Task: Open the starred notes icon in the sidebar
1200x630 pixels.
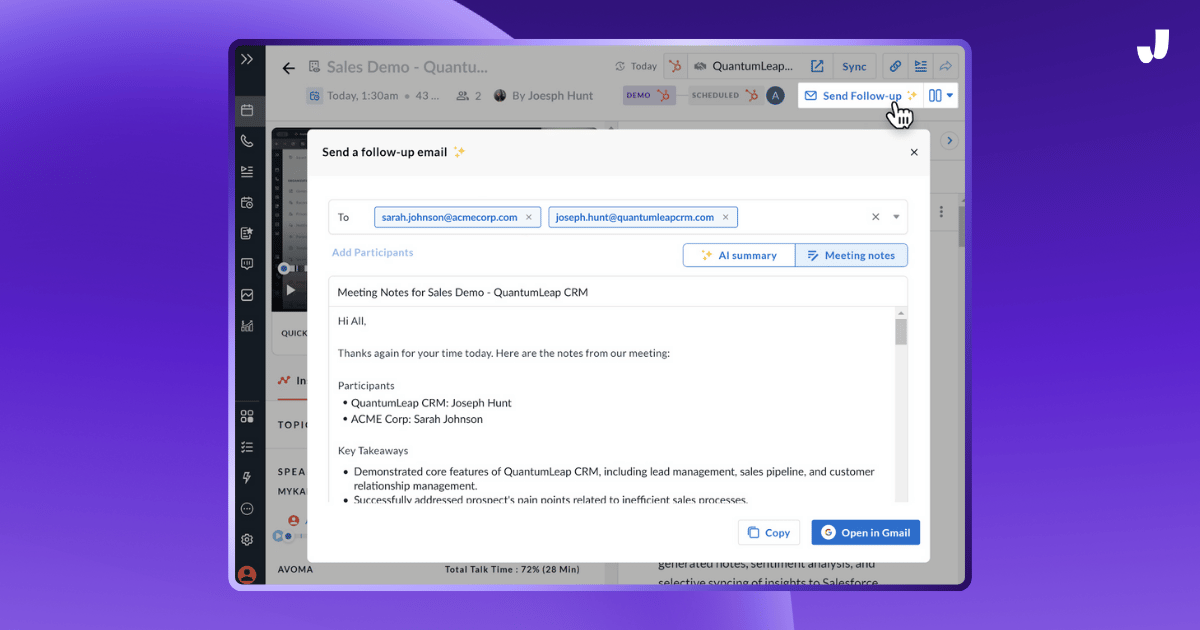Action: (x=247, y=233)
